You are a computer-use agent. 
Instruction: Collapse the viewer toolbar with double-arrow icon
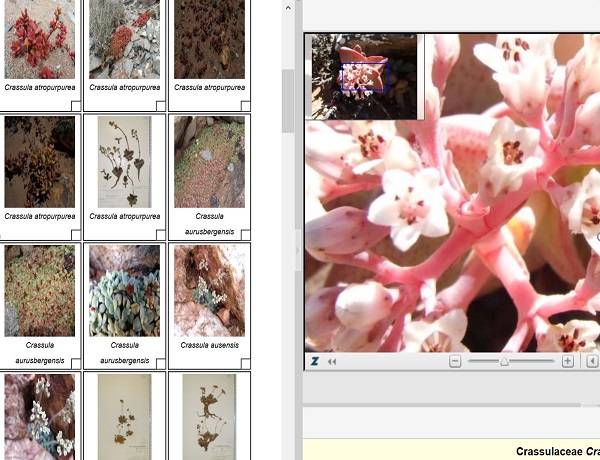coord(332,362)
